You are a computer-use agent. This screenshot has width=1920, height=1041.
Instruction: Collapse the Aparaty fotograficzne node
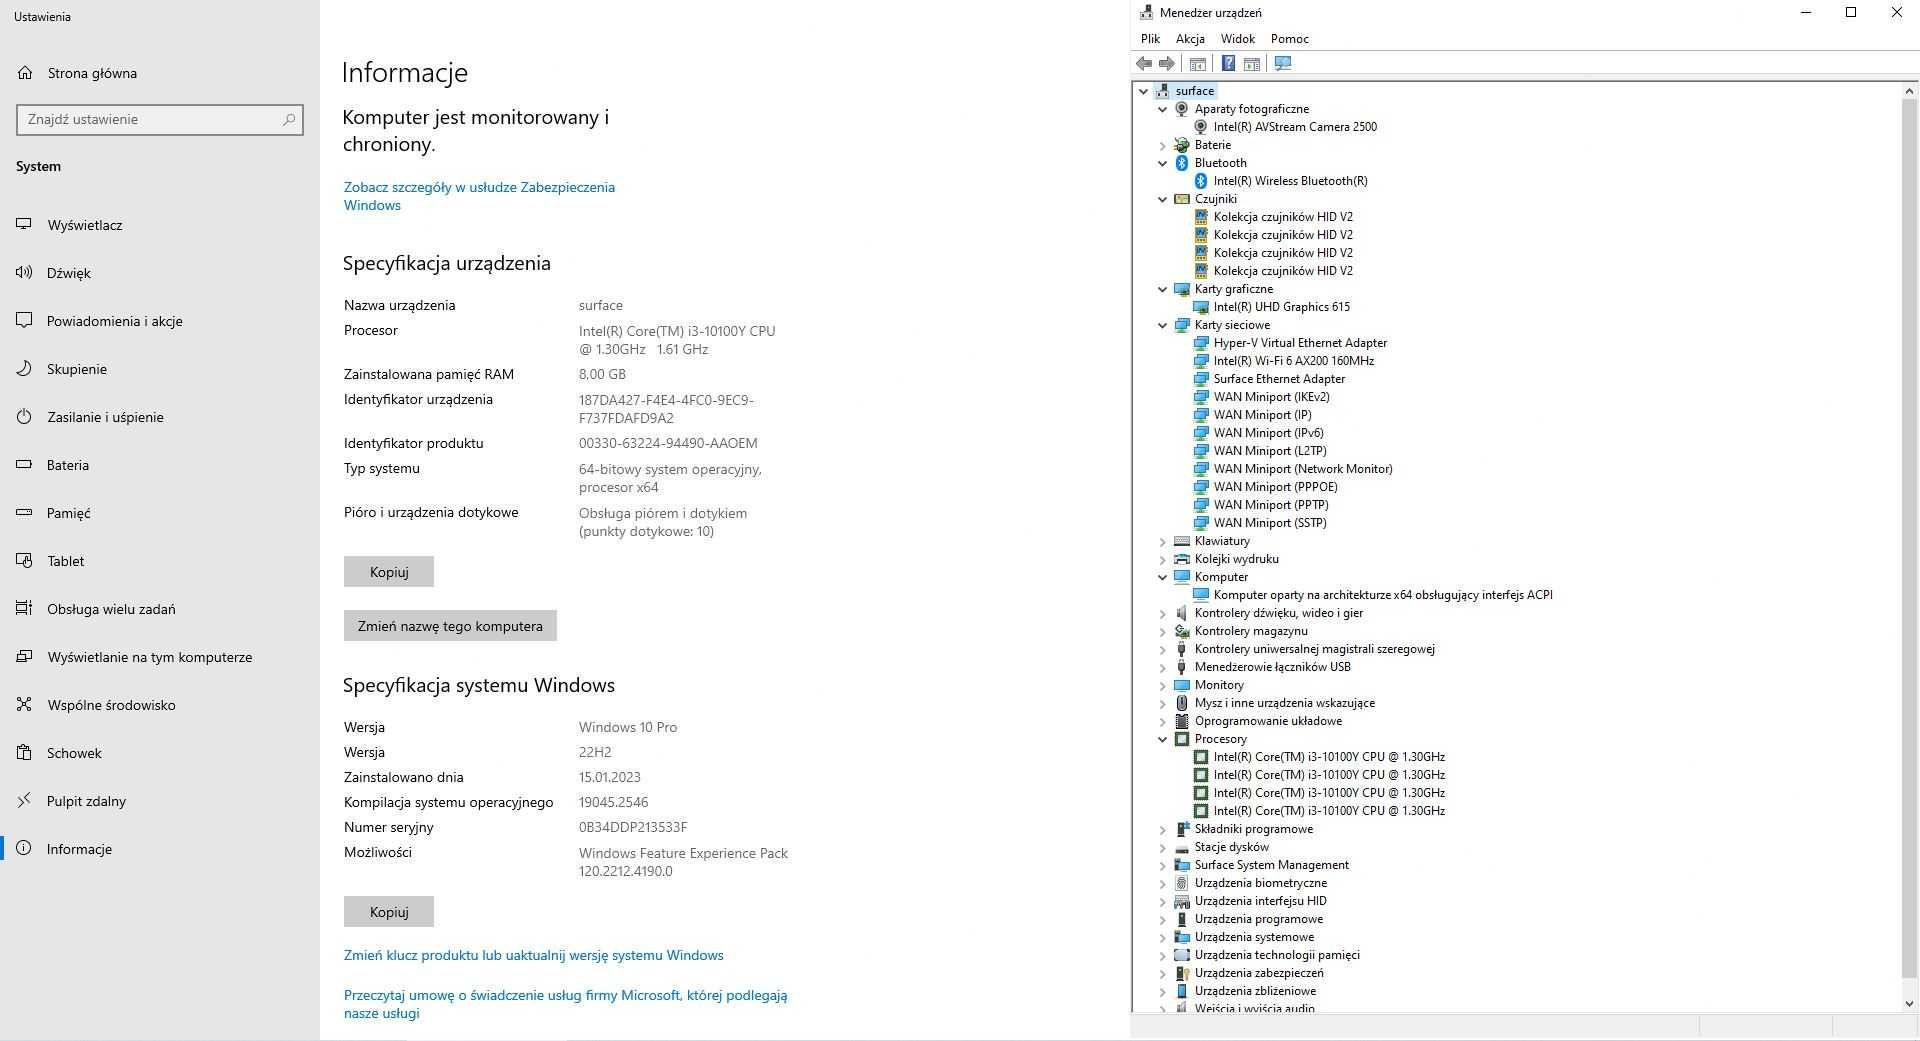tap(1162, 109)
